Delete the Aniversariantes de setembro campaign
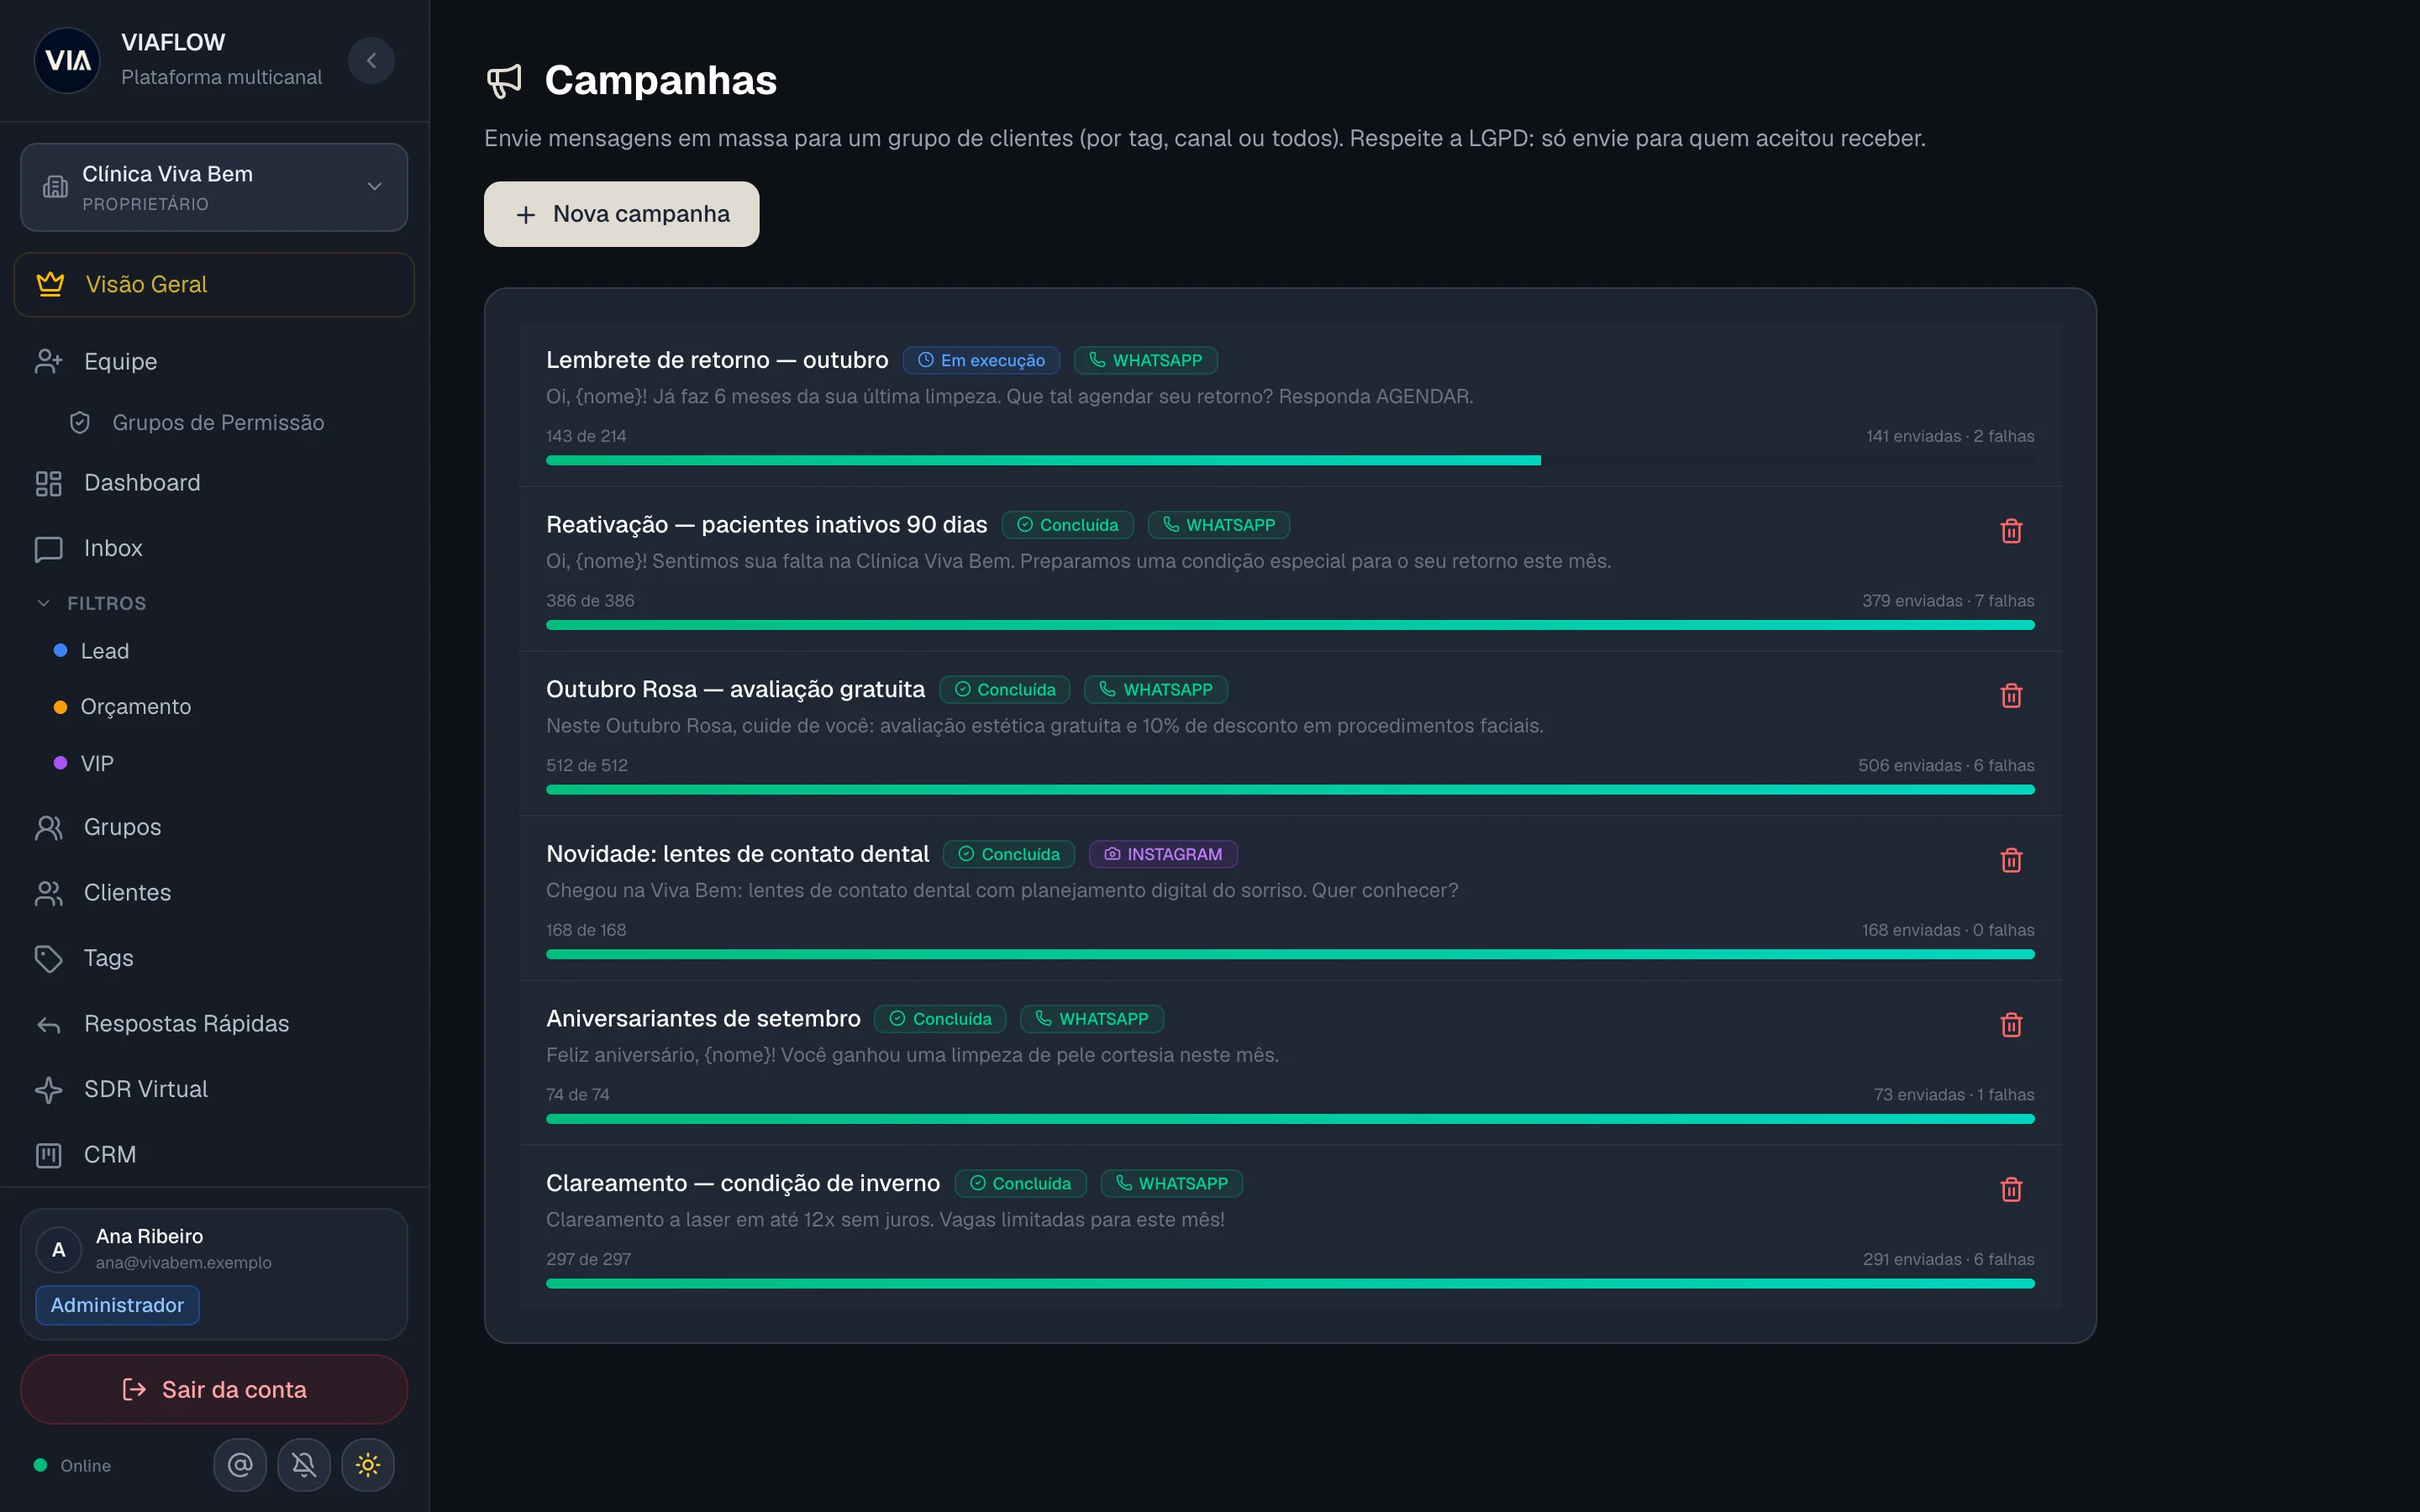 tap(2011, 1025)
